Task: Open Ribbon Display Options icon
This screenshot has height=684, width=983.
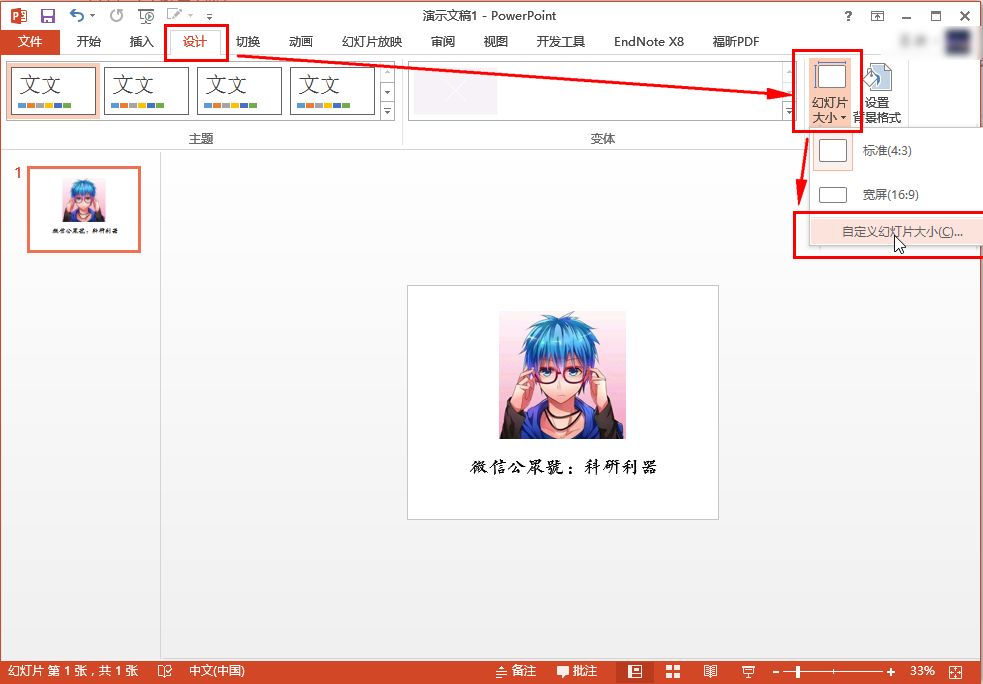Action: pyautogui.click(x=877, y=16)
